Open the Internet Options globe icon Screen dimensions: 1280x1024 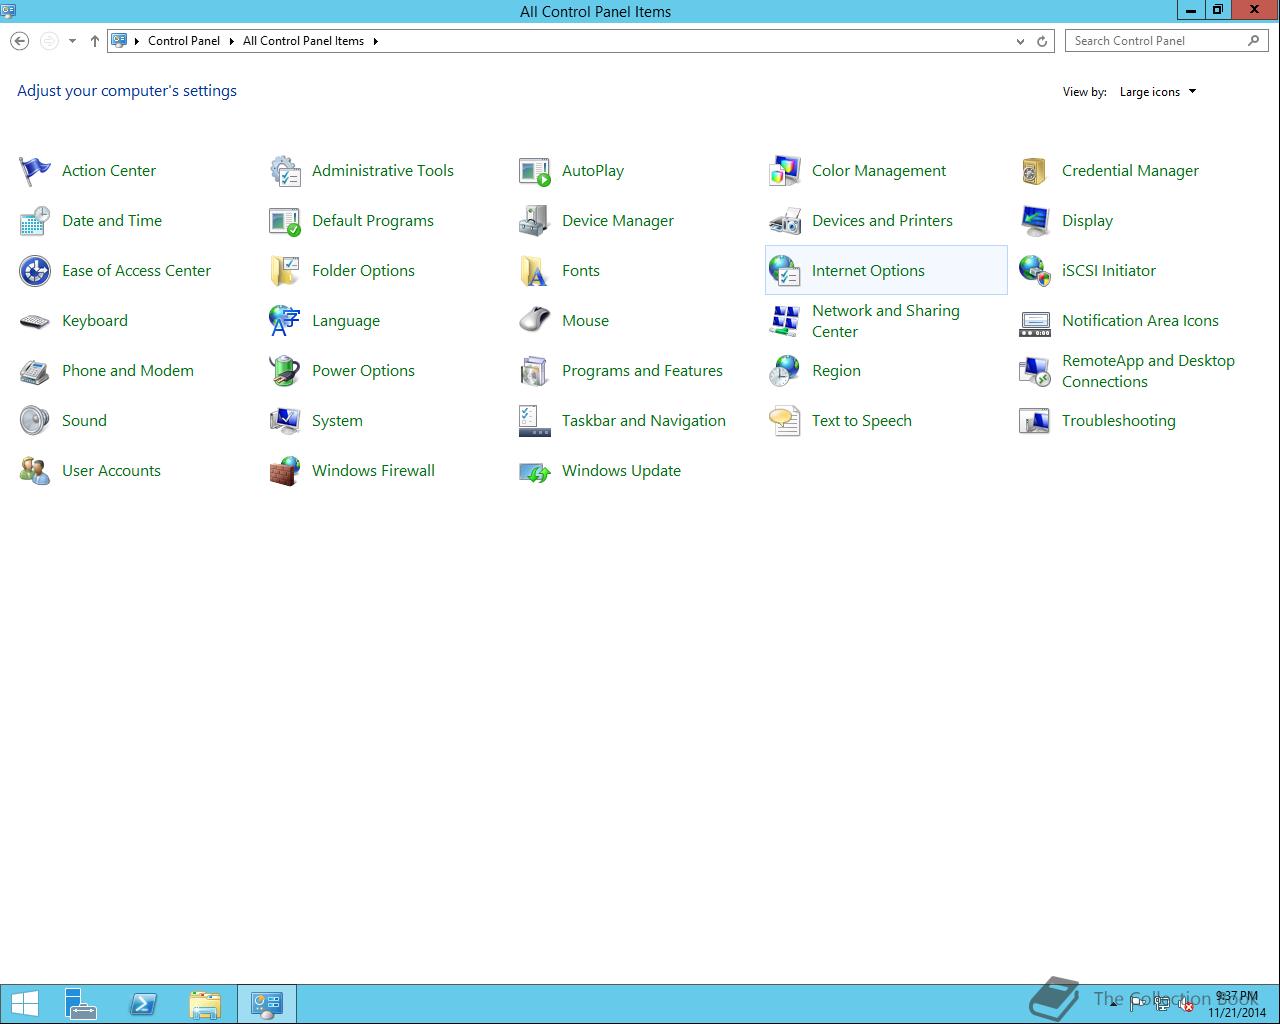(785, 271)
